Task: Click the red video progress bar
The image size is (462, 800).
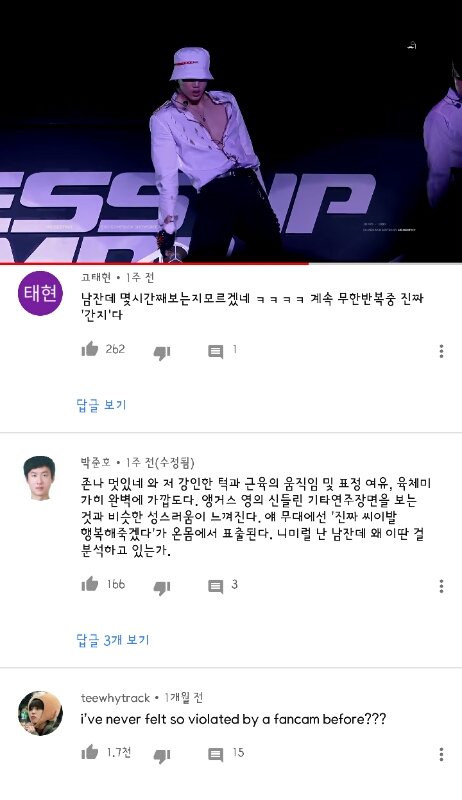Action: (231, 263)
